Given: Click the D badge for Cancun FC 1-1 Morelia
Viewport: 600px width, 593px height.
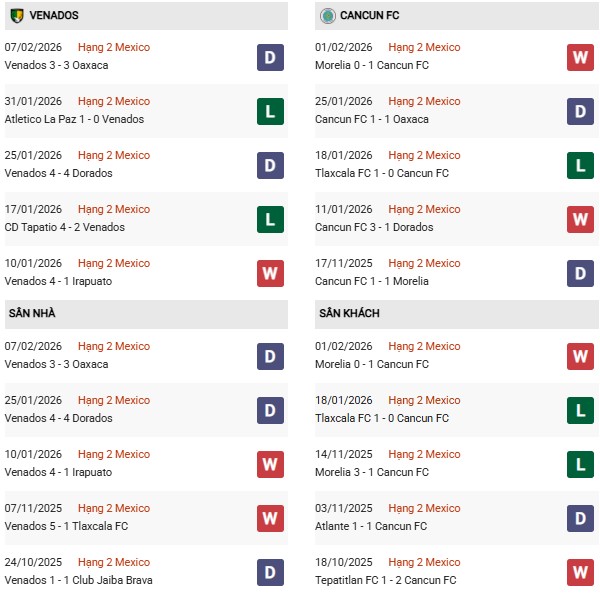Looking at the screenshot, I should pyautogui.click(x=580, y=273).
